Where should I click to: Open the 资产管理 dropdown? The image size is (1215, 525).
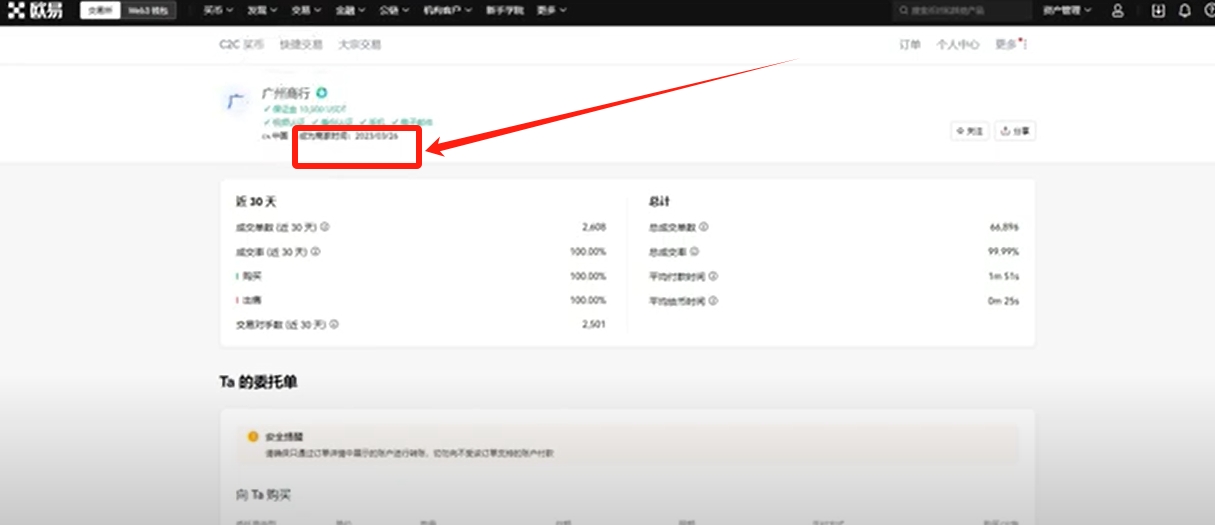[x=1067, y=11]
